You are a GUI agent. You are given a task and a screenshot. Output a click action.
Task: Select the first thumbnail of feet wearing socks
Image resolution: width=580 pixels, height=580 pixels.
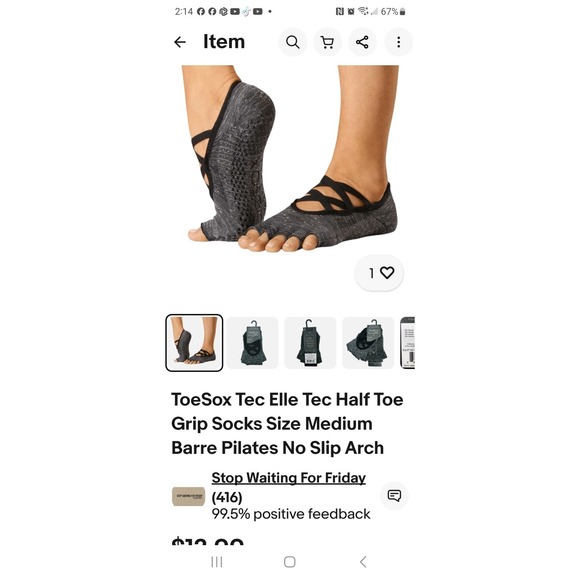point(194,343)
